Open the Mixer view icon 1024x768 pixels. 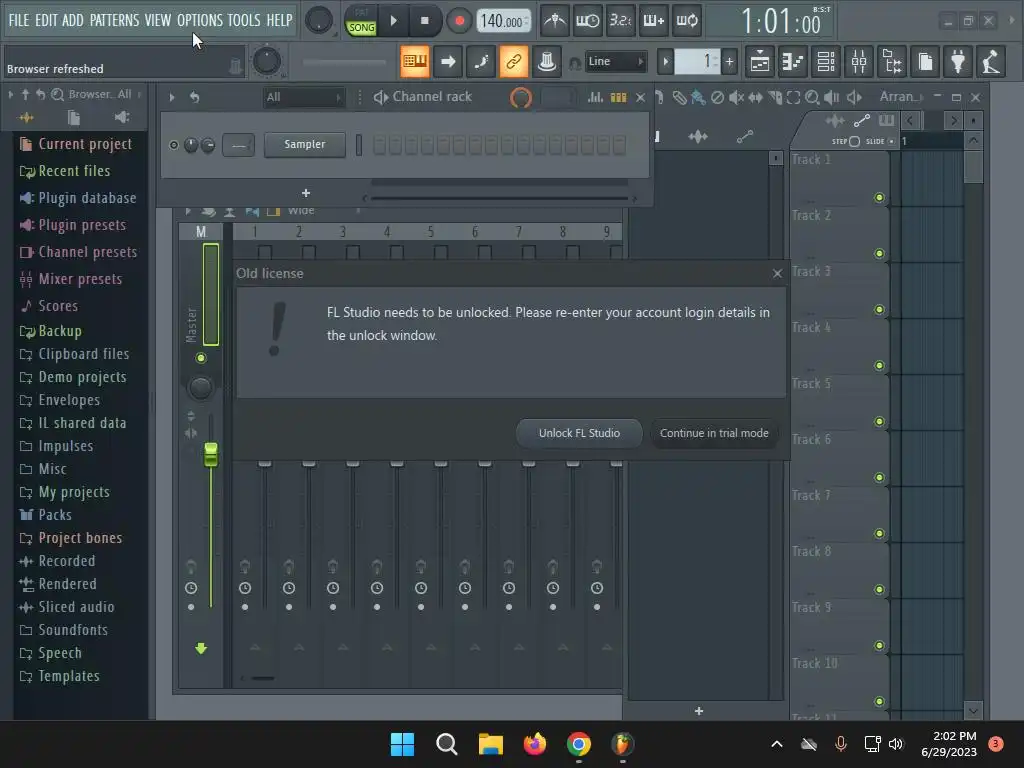click(859, 62)
